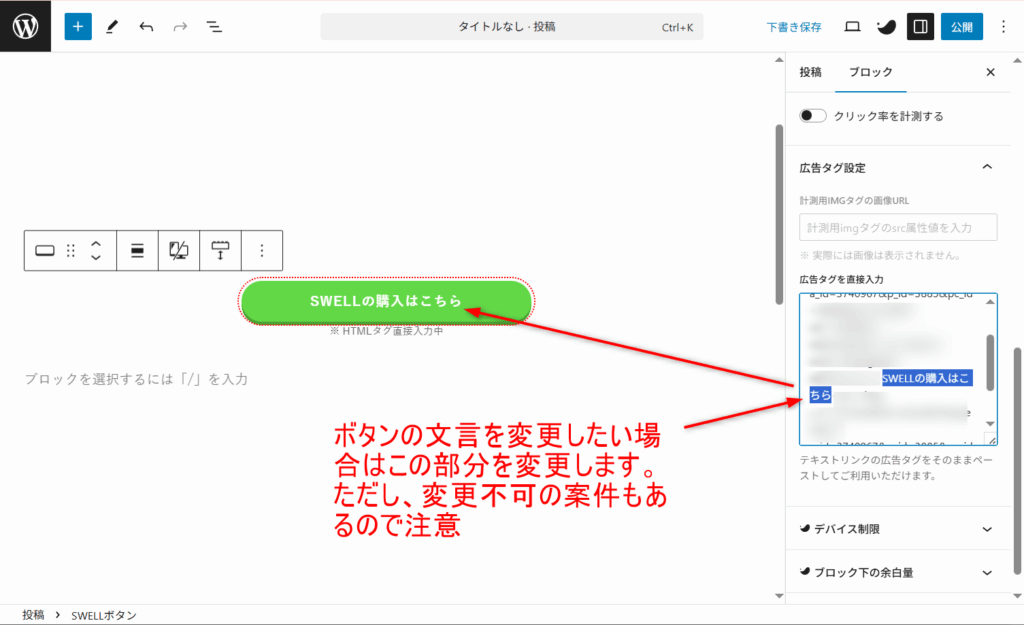Screen dimensions: 1024x625
Task: Click the block margin toolbar icon
Action: [220, 250]
